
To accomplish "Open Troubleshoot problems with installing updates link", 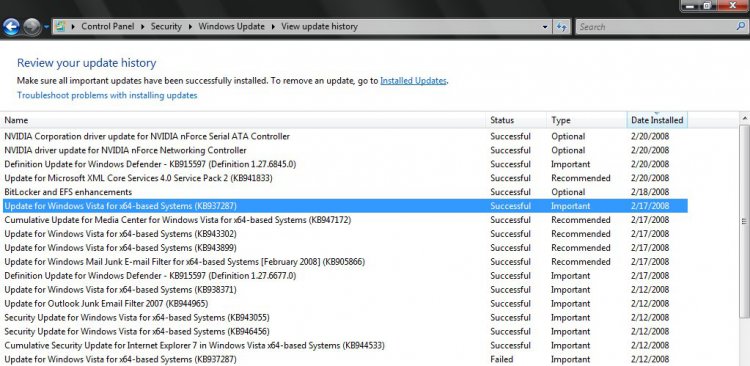I will click(107, 95).
